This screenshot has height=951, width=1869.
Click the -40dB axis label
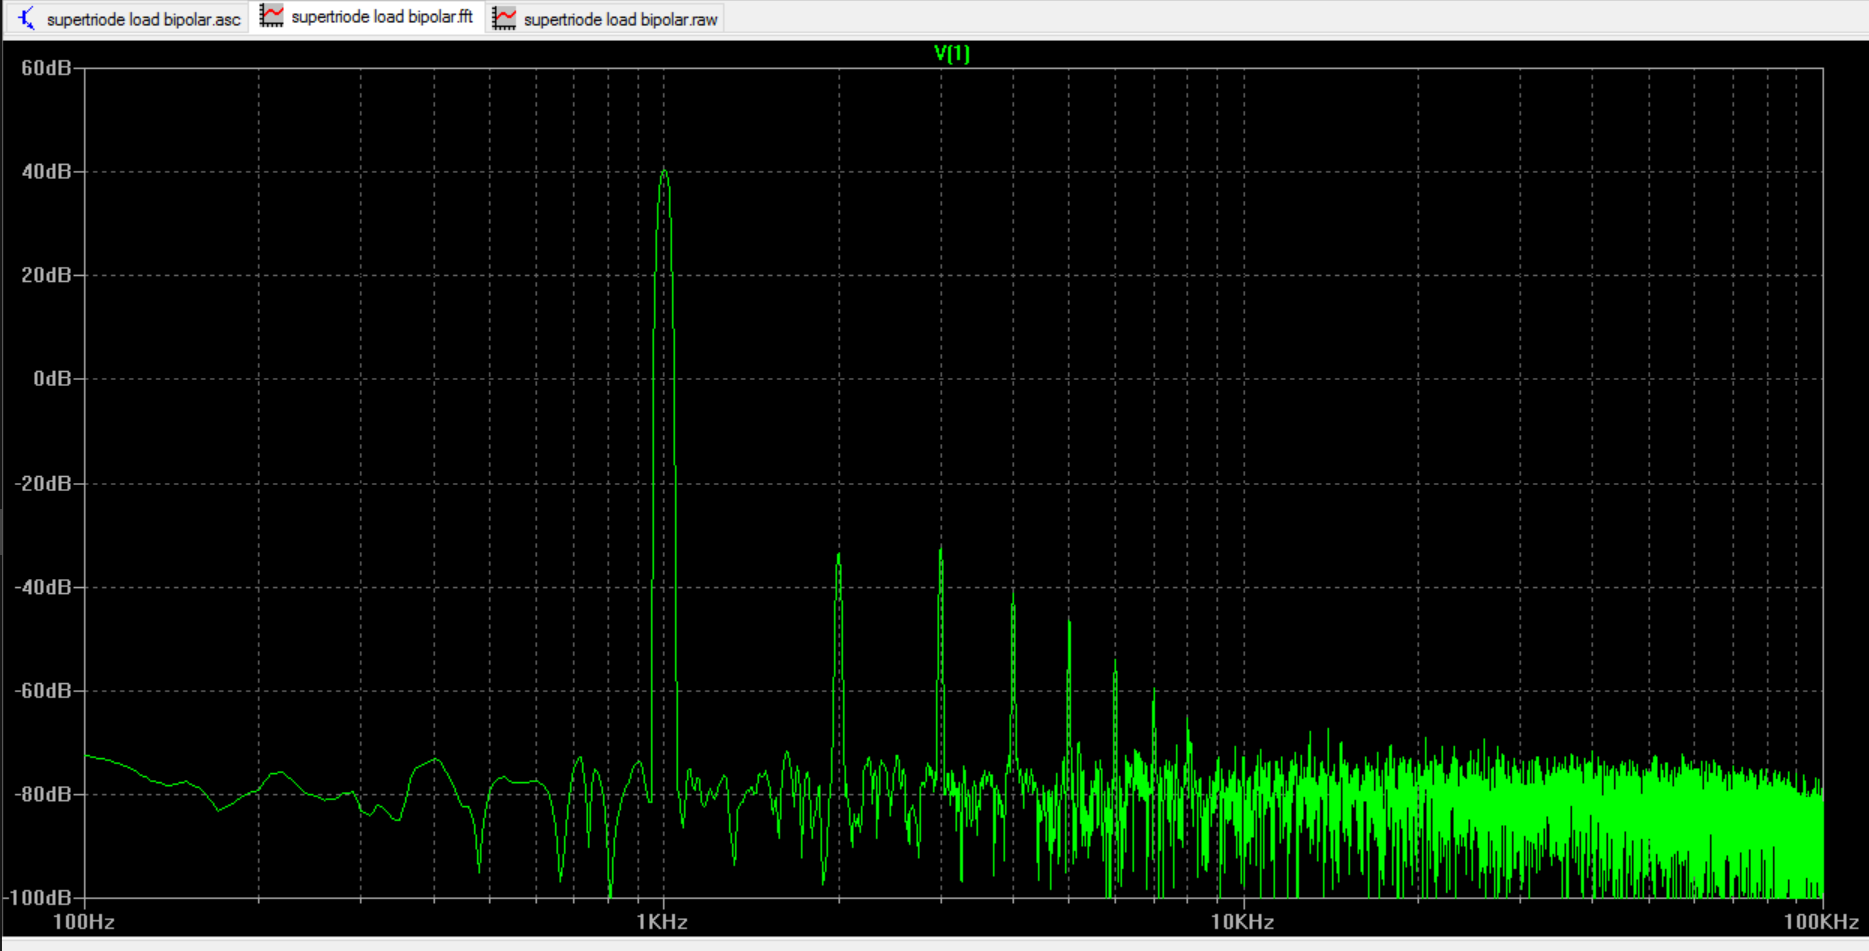tap(43, 587)
